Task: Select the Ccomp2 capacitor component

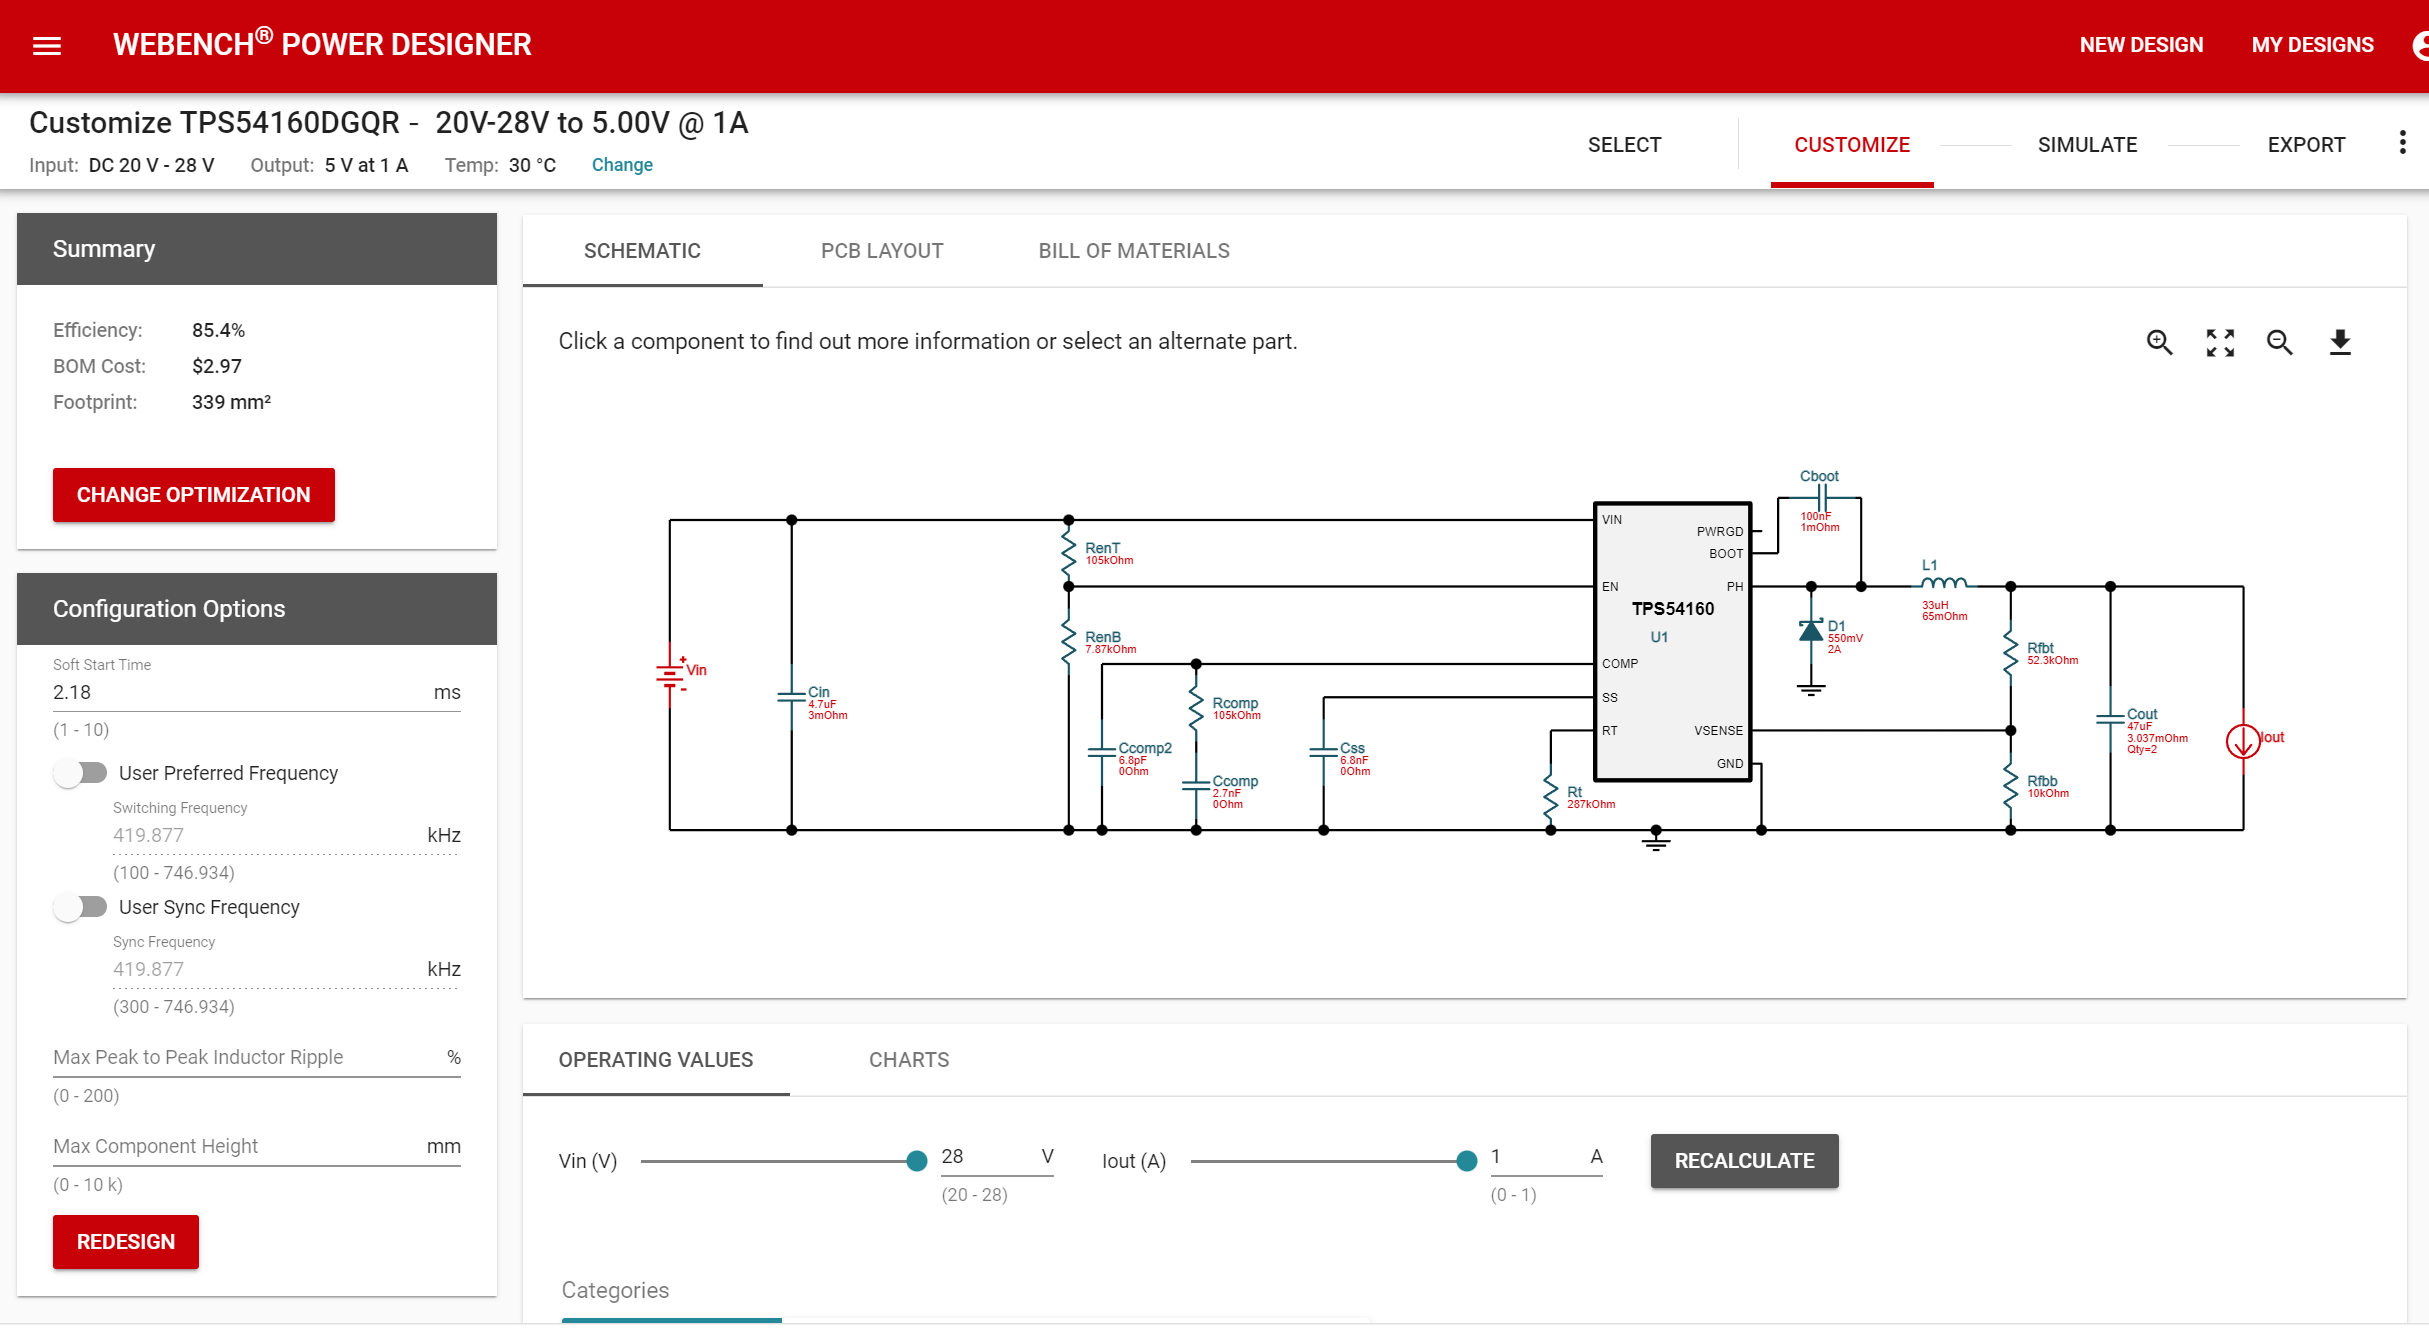Action: coord(1102,755)
